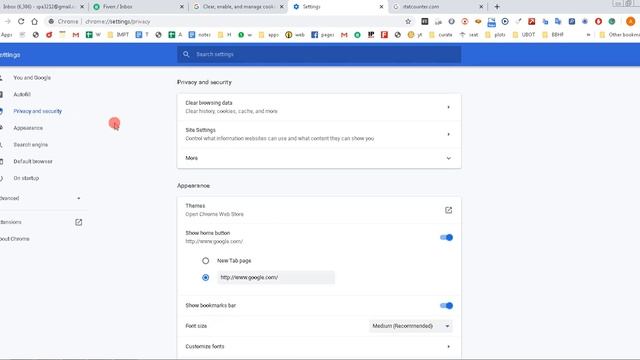Click the chrome://settings/privacy address bar

pos(229,21)
